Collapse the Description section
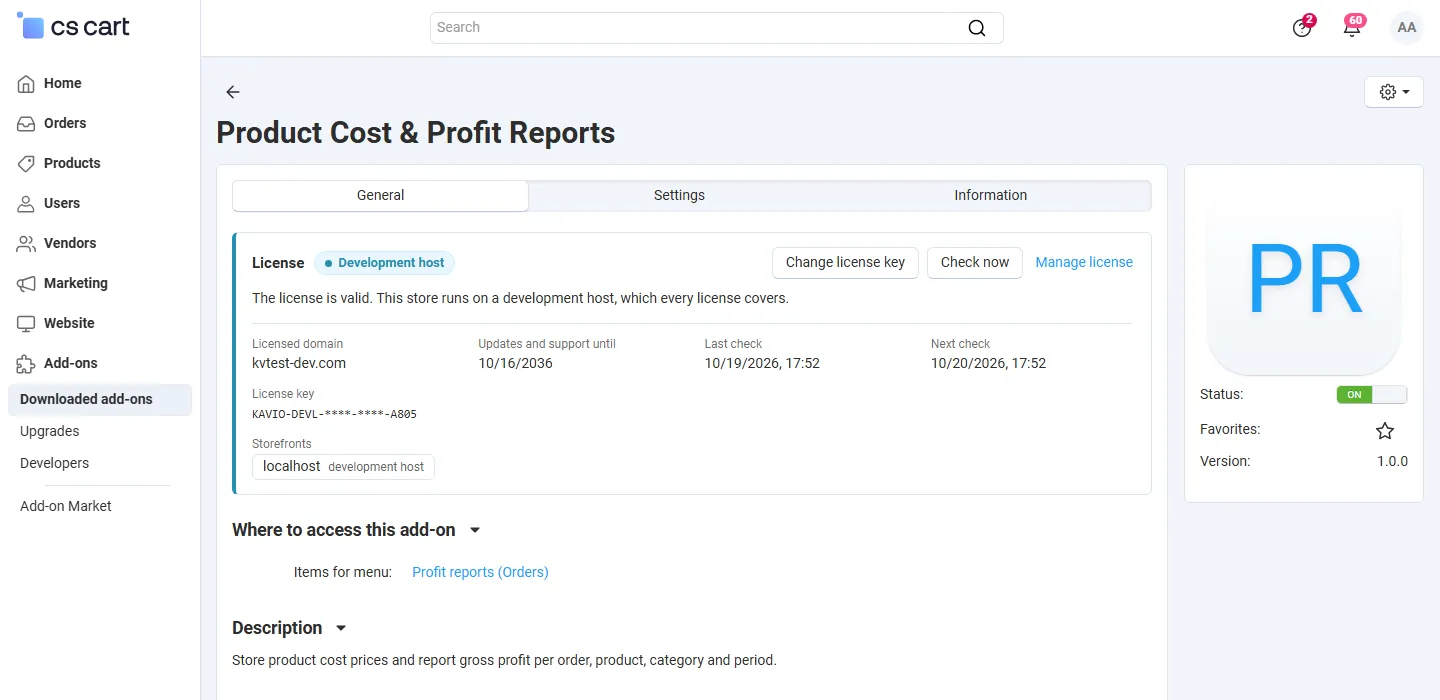 pos(341,628)
